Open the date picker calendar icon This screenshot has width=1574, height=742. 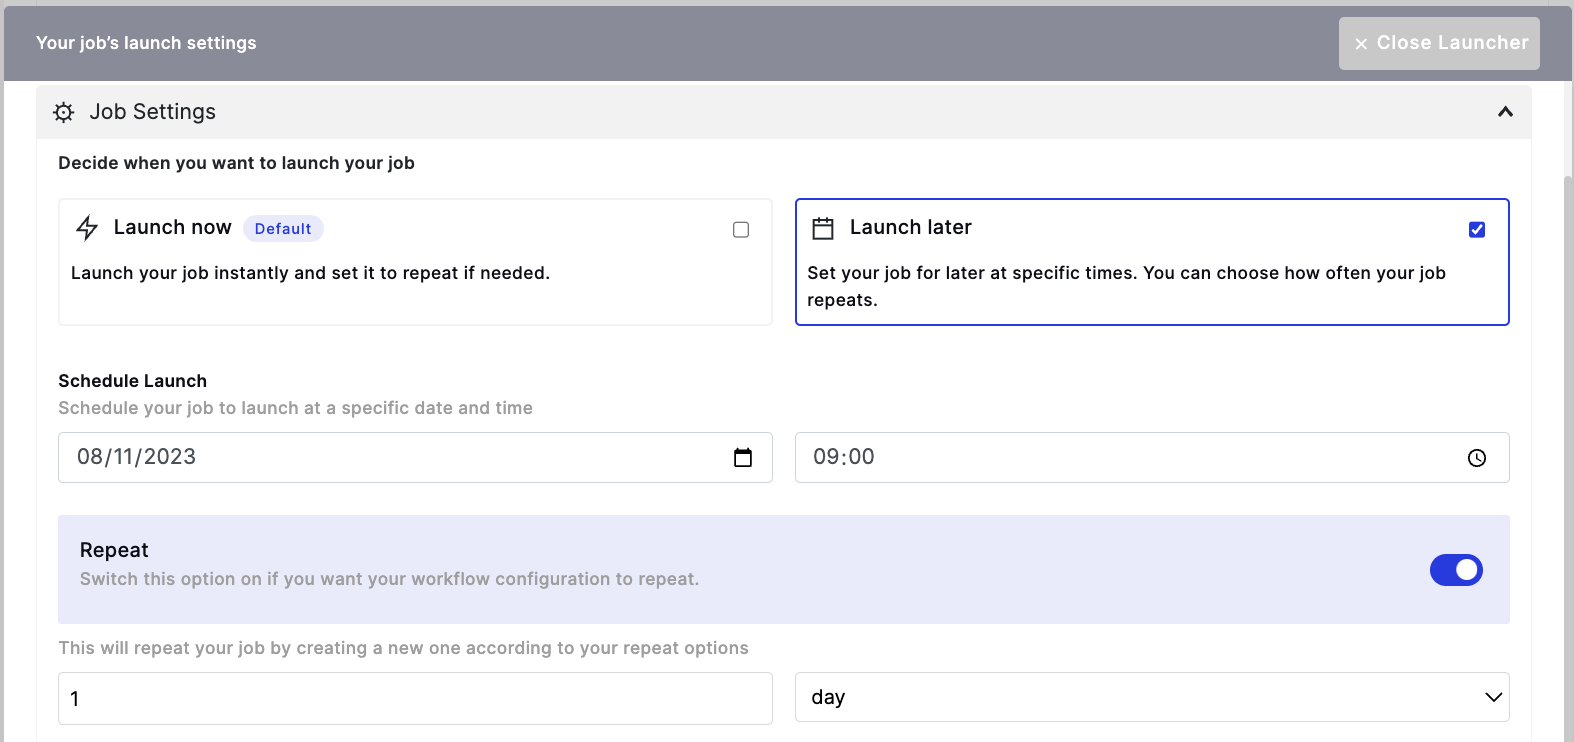click(x=743, y=458)
